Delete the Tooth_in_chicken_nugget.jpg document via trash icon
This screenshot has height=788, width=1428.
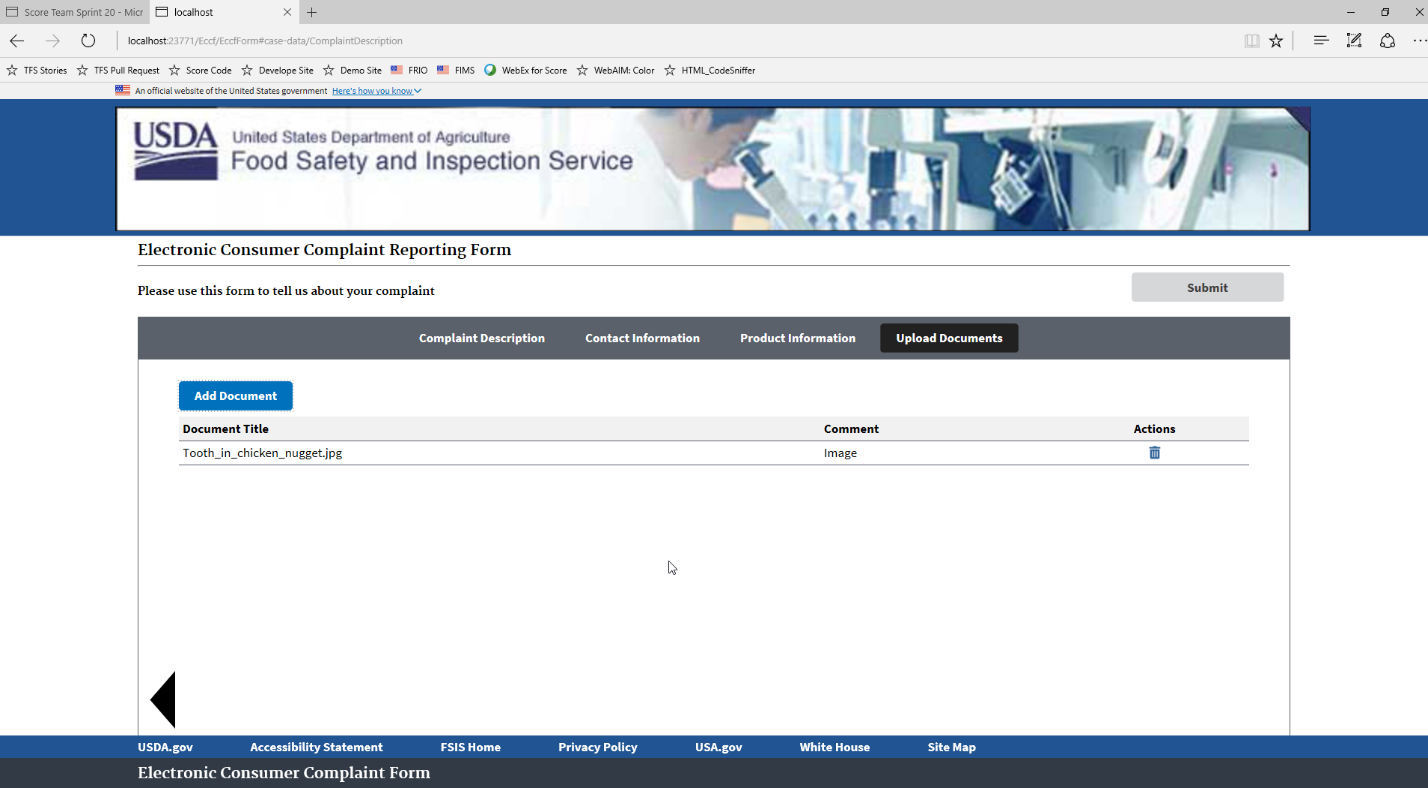coord(1154,453)
